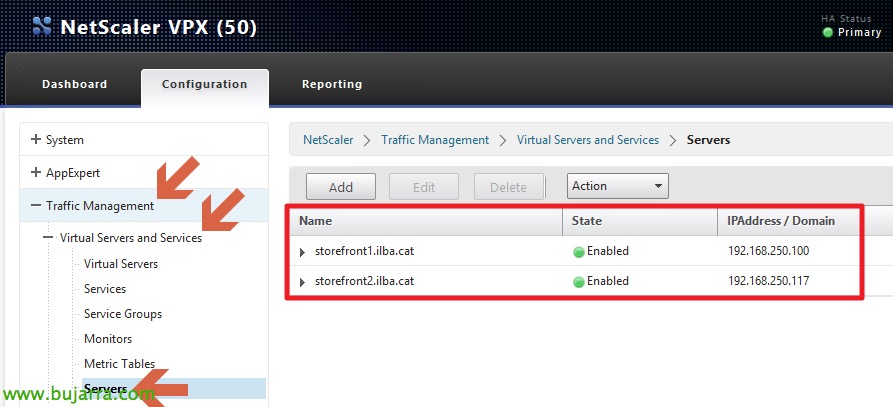Select Servers in the navigation tree
Viewport: 893px width, 407px height.
(174, 389)
